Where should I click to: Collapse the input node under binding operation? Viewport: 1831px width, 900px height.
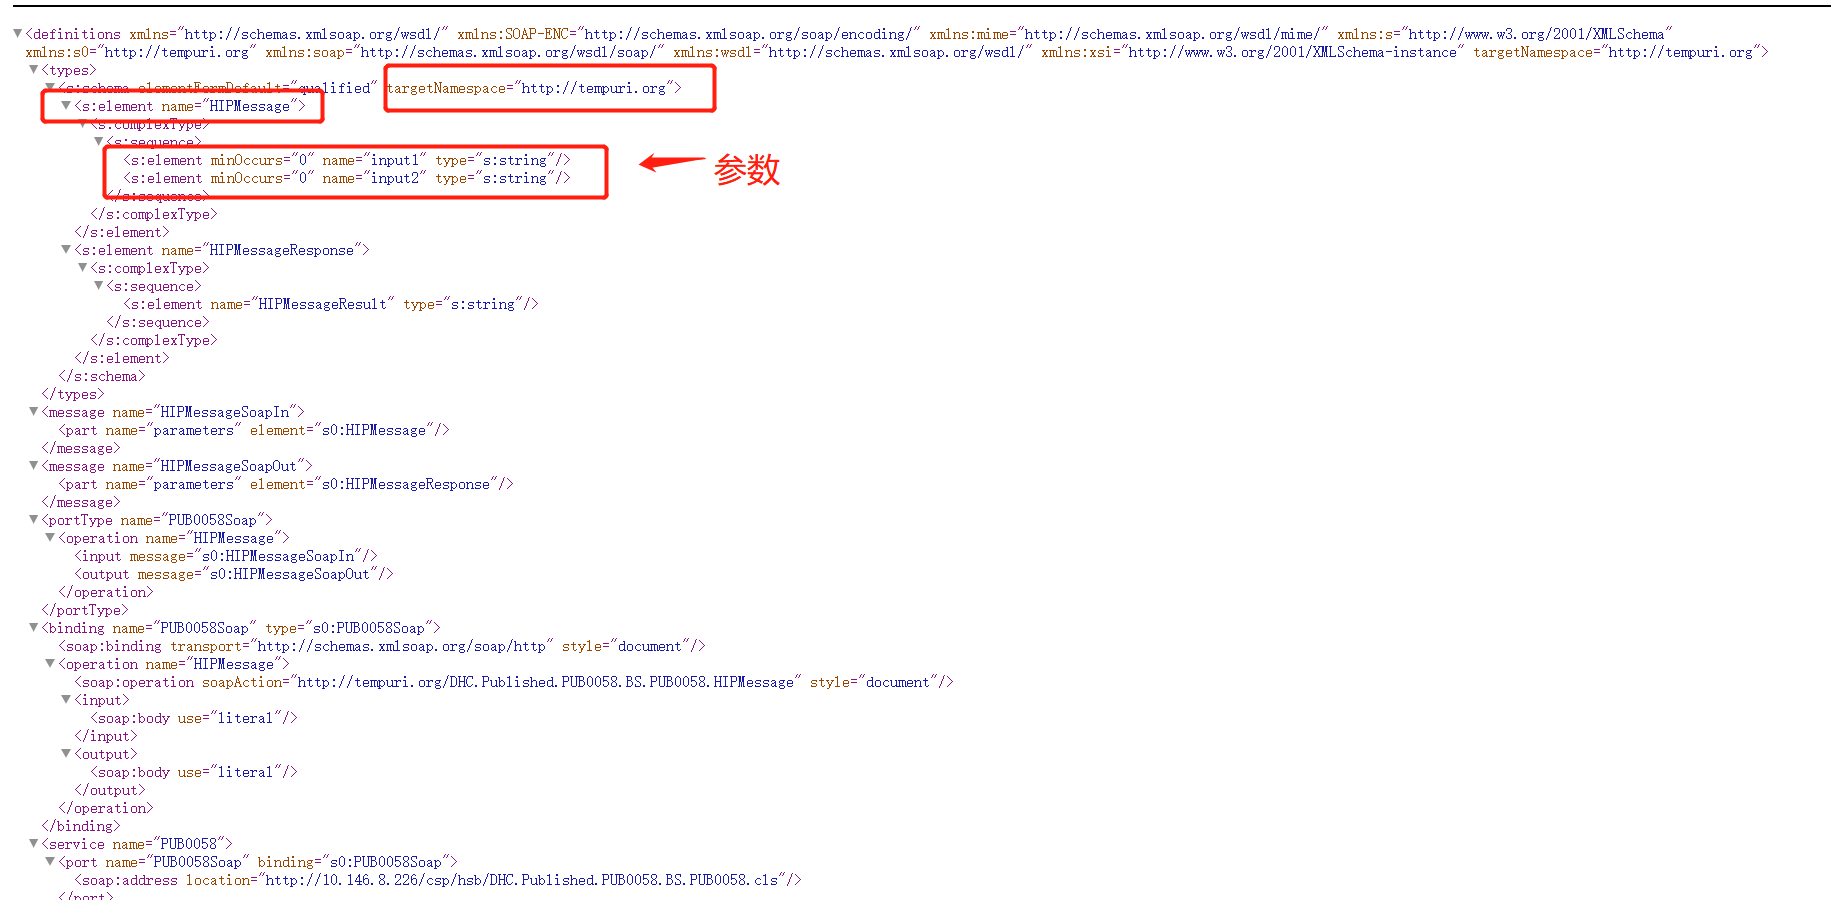coord(65,700)
